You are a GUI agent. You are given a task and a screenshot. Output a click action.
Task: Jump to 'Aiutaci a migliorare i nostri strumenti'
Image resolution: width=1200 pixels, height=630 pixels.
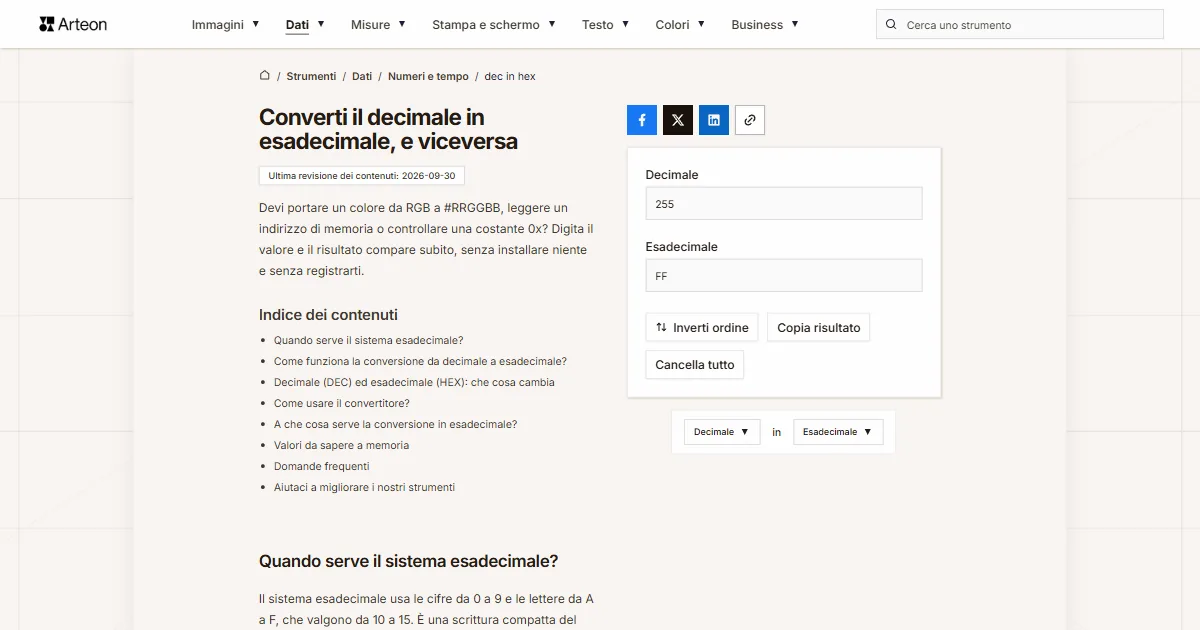point(365,487)
